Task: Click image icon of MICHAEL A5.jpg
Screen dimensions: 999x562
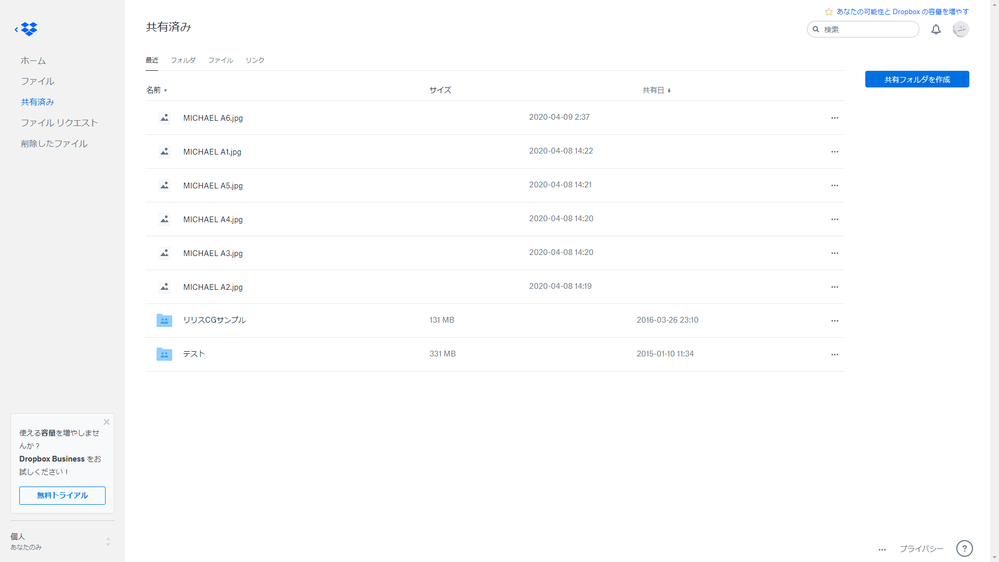Action: coord(164,185)
